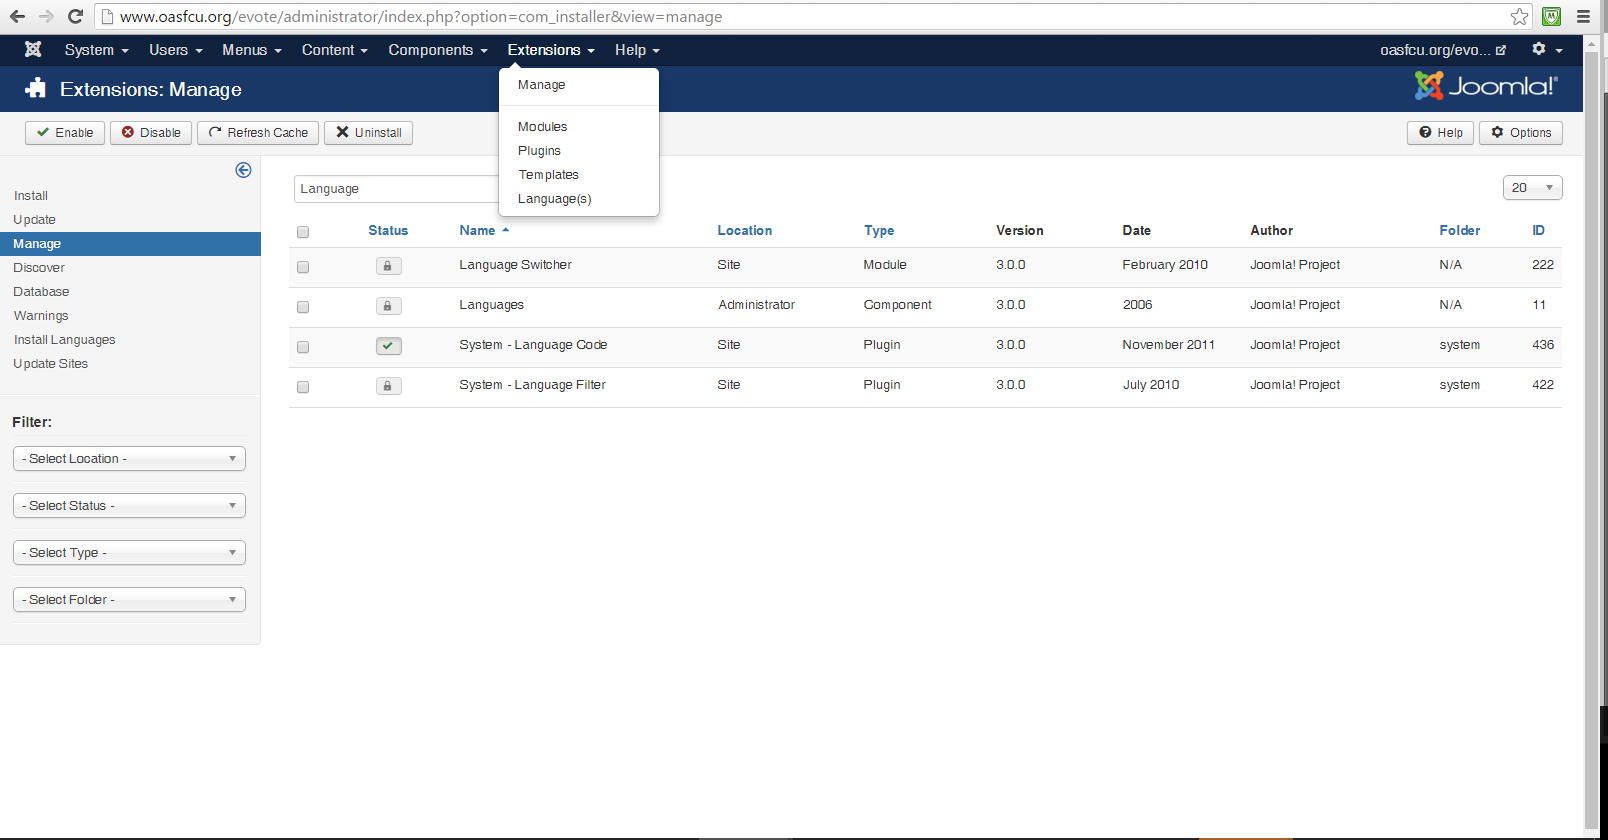Go to Install in the sidebar
This screenshot has width=1608, height=840.
(x=31, y=196)
